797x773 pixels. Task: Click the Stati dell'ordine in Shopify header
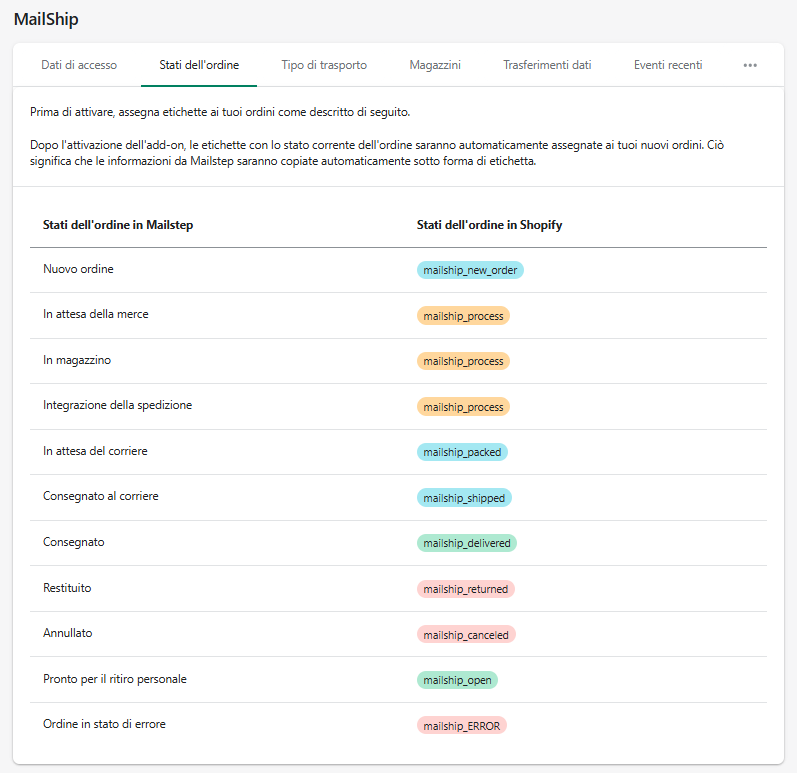pyautogui.click(x=489, y=225)
